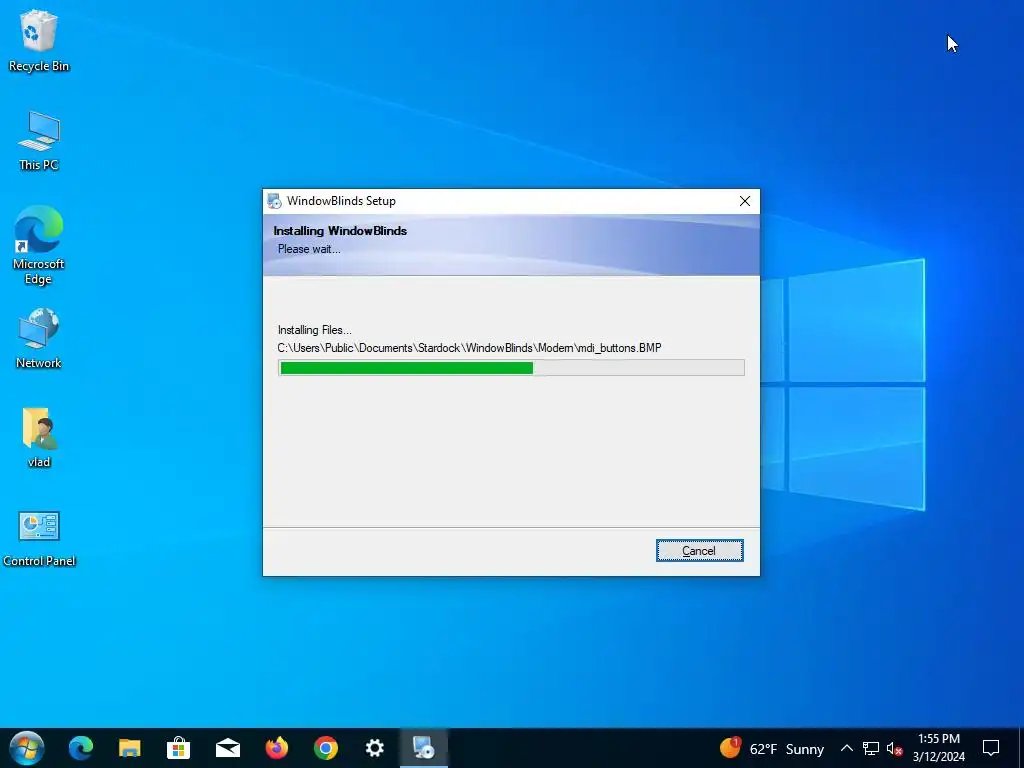
Task: Open network status tray icon
Action: [x=871, y=748]
